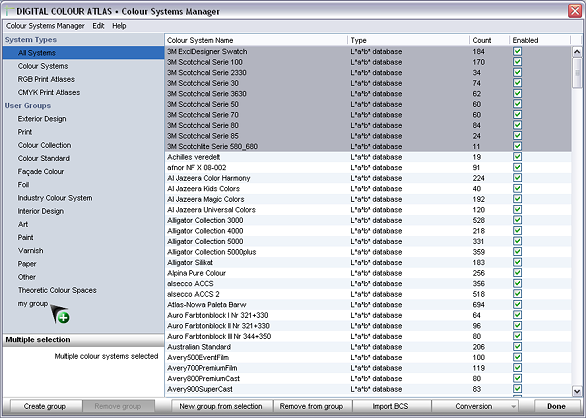Open the Façade Colour user group

tap(41, 172)
